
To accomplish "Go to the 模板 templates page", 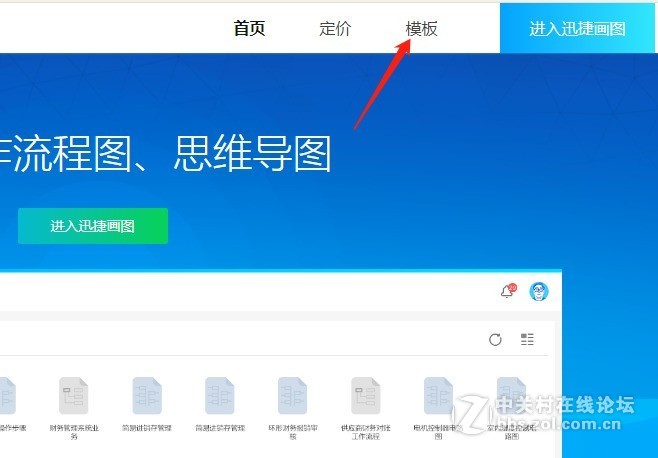I will [x=421, y=29].
